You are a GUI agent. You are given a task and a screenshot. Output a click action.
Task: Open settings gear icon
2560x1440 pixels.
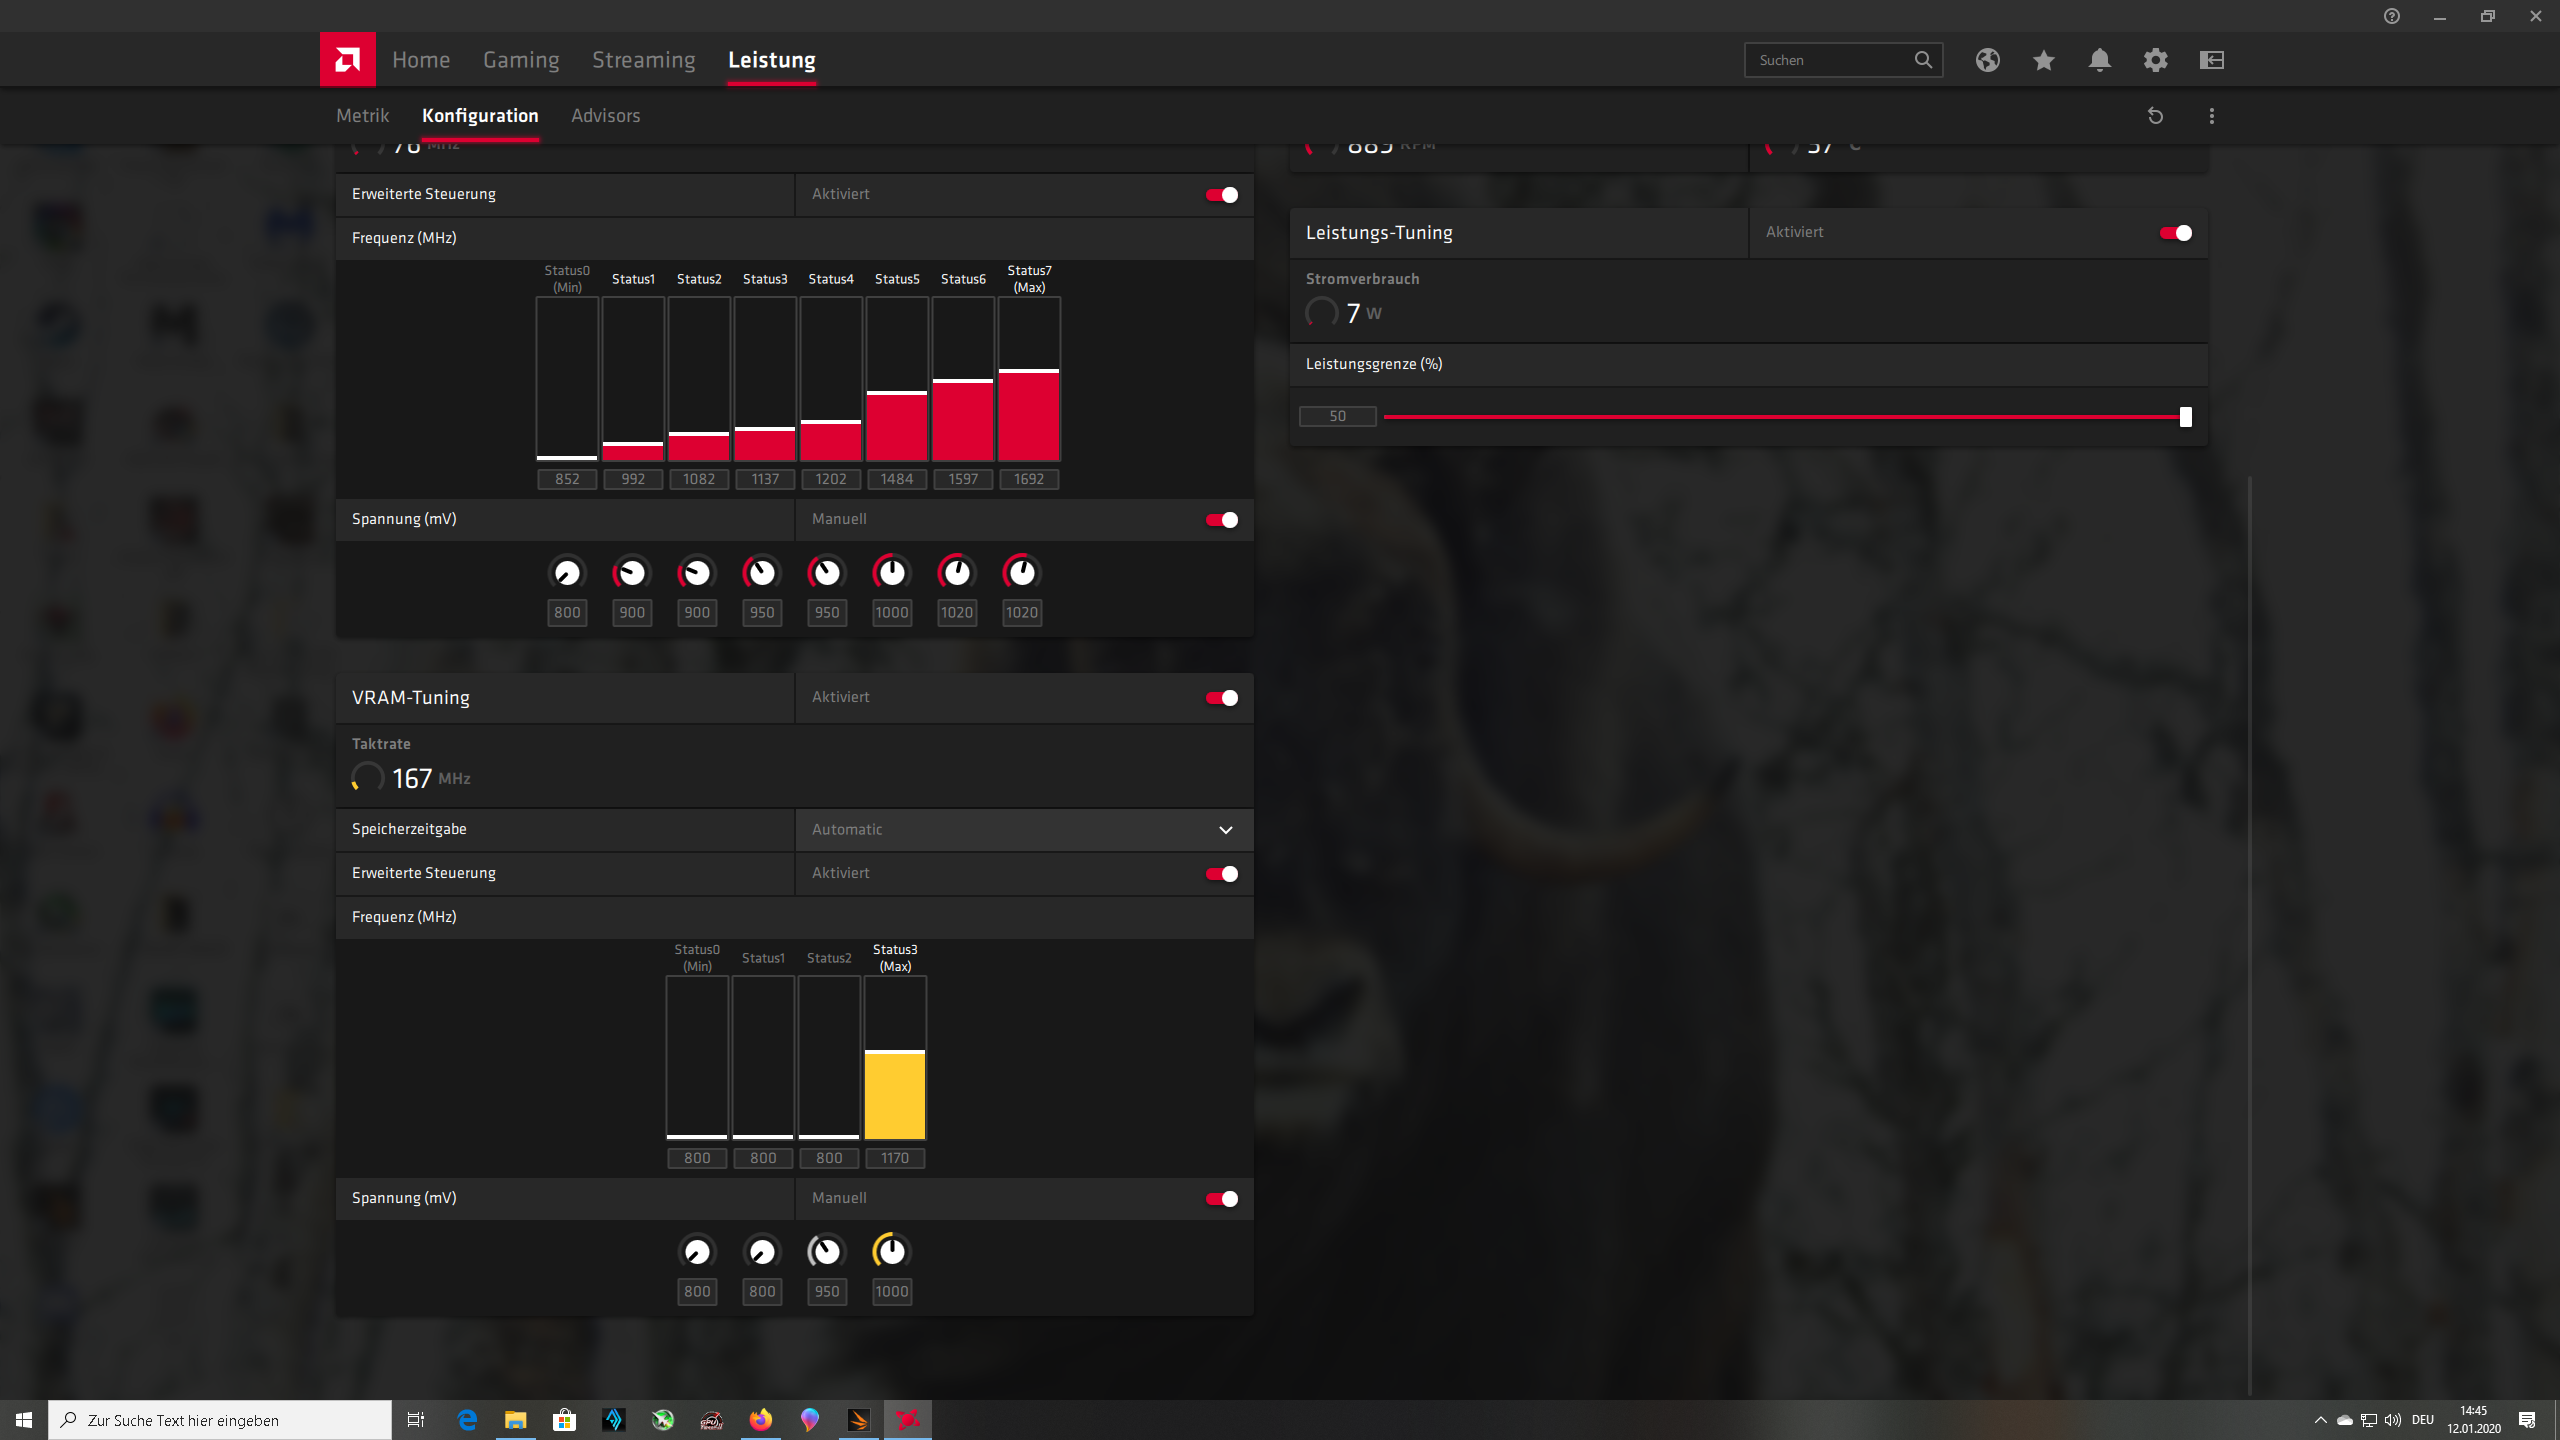click(2155, 60)
